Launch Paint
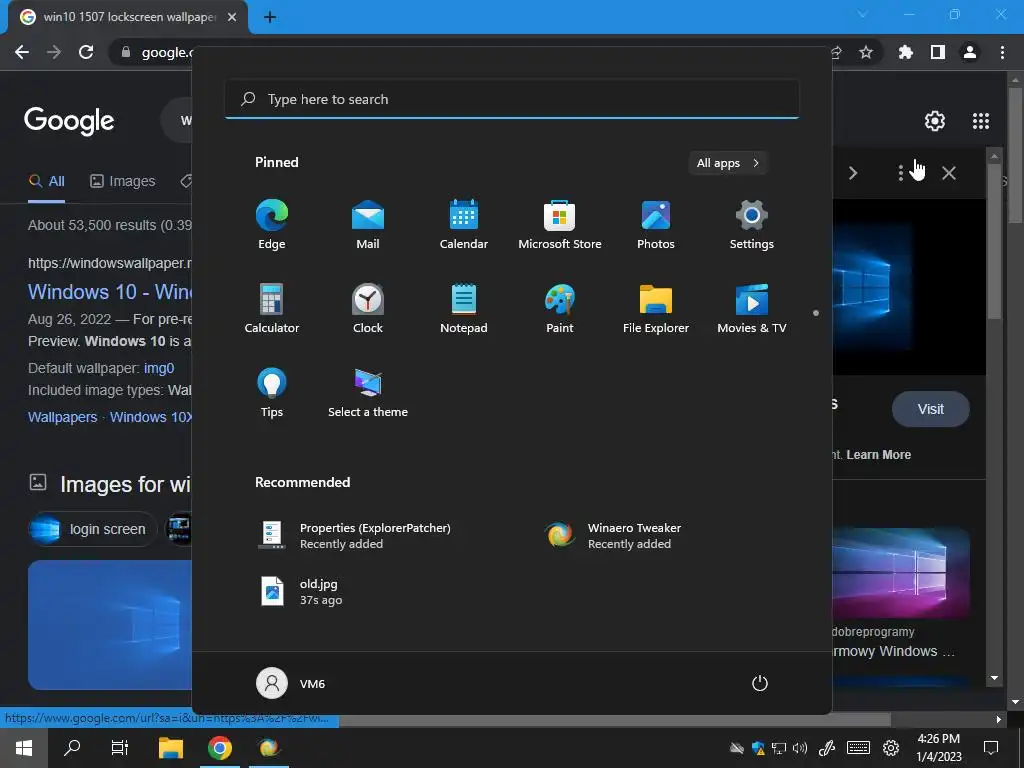Screen dimensions: 1024x768 pos(560,309)
